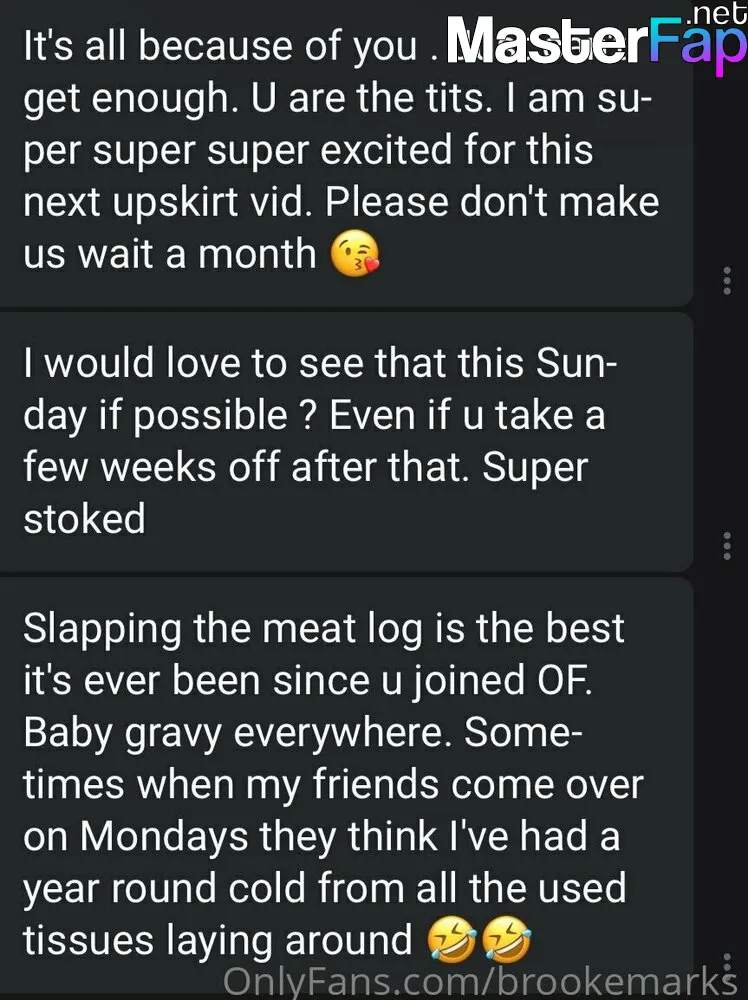Click the MasterFap logo watermark
748x1000 pixels.
click(x=596, y=41)
